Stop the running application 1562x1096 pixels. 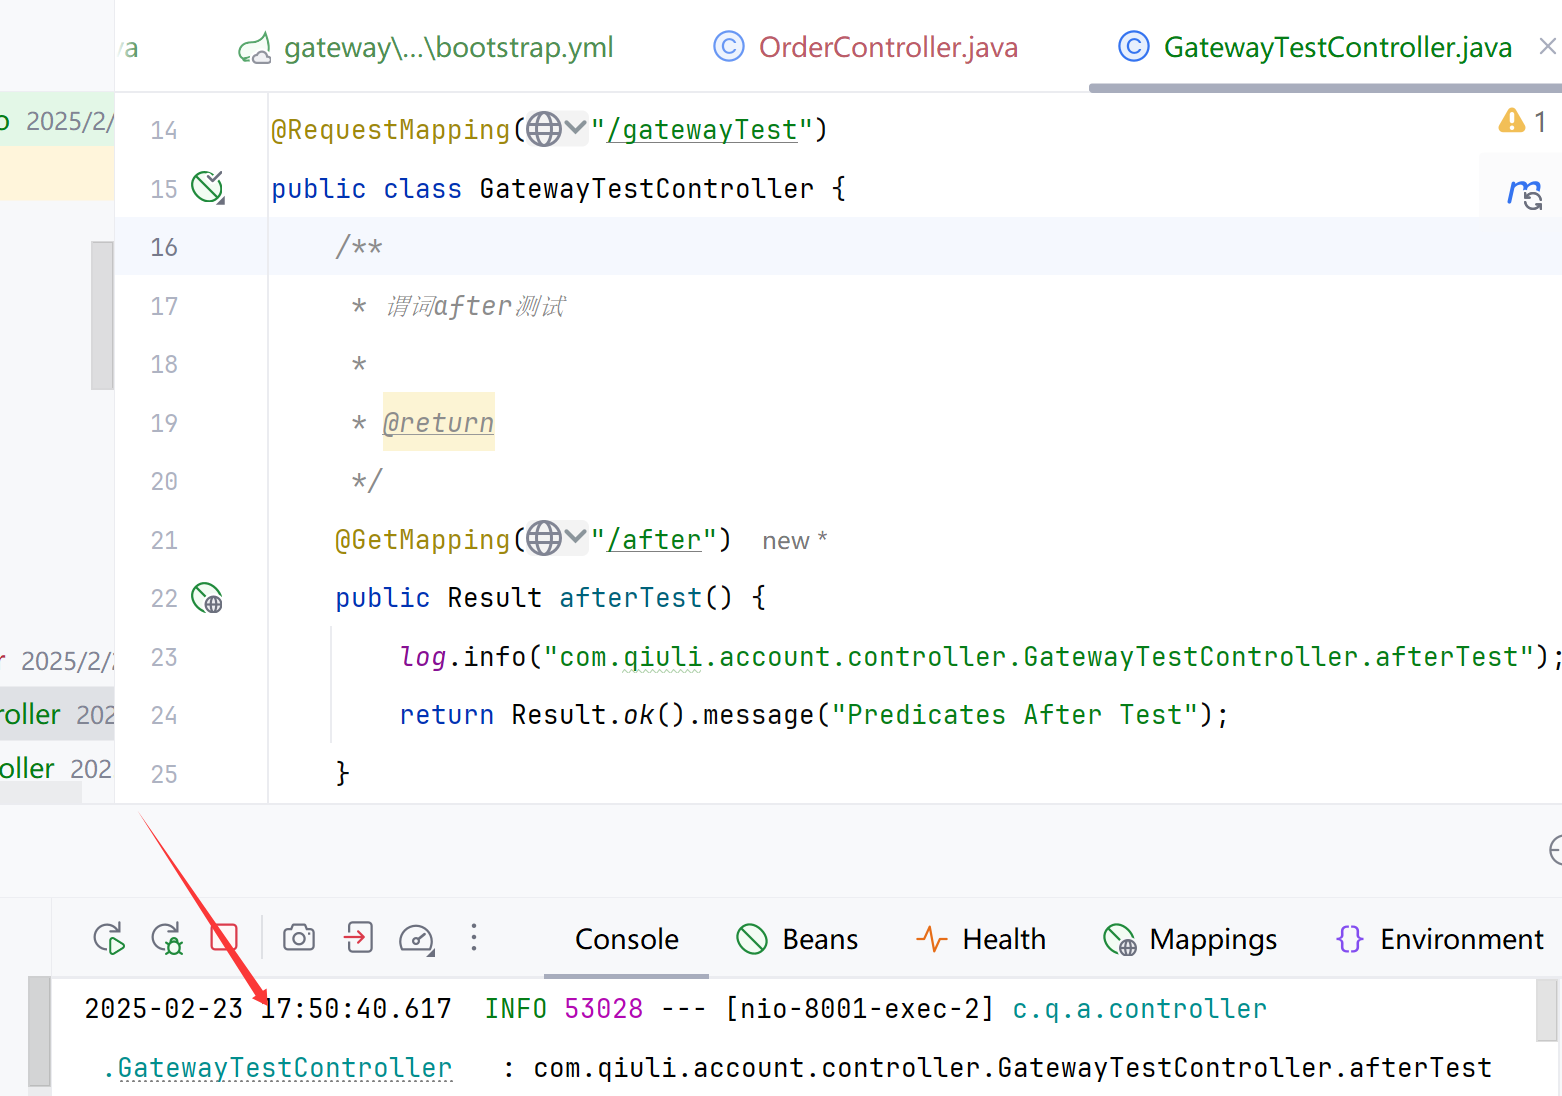224,939
